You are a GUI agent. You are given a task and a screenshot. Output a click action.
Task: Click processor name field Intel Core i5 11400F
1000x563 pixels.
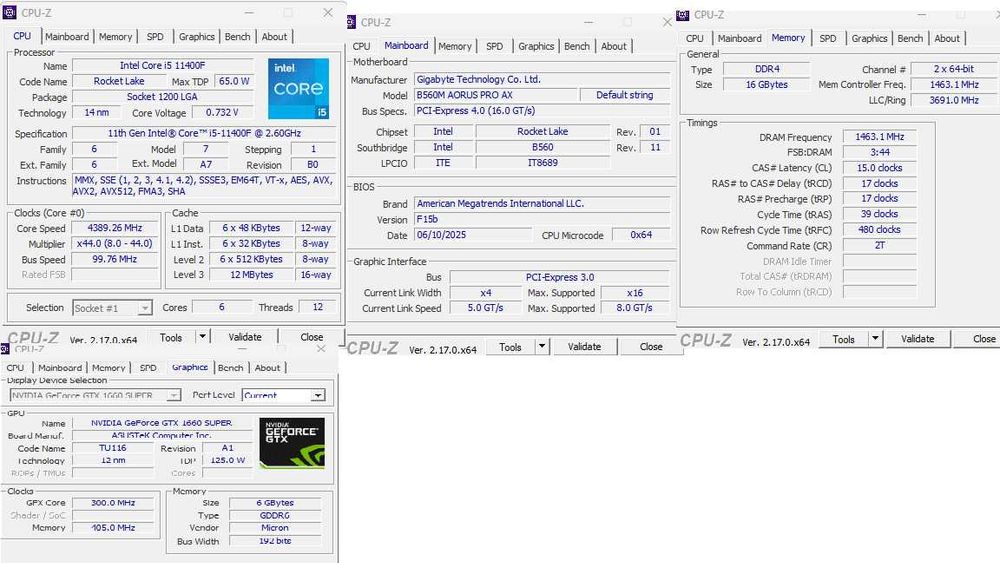(x=163, y=66)
